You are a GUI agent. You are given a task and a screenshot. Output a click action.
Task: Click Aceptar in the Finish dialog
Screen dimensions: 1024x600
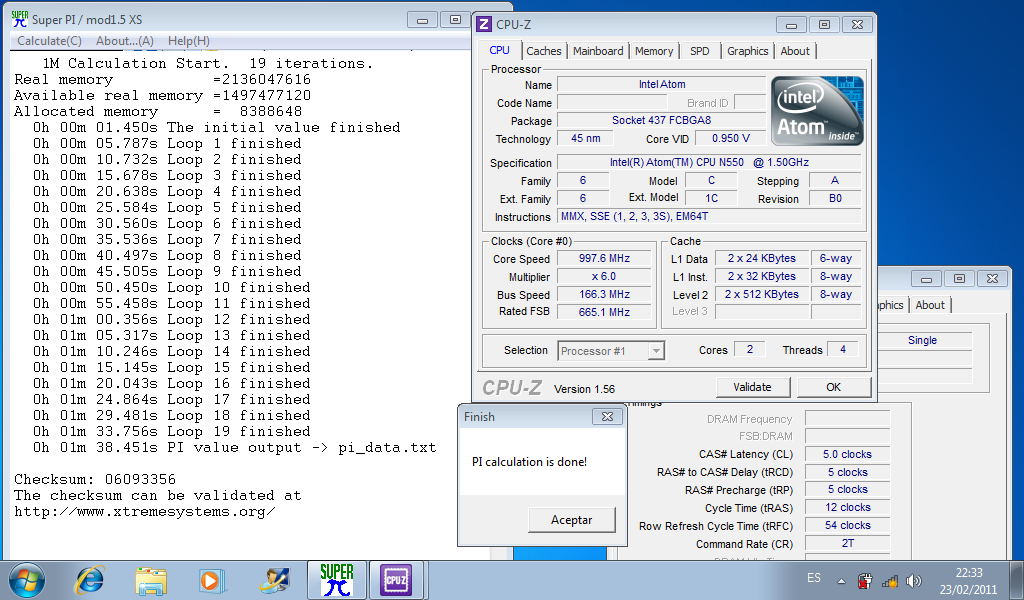571,520
